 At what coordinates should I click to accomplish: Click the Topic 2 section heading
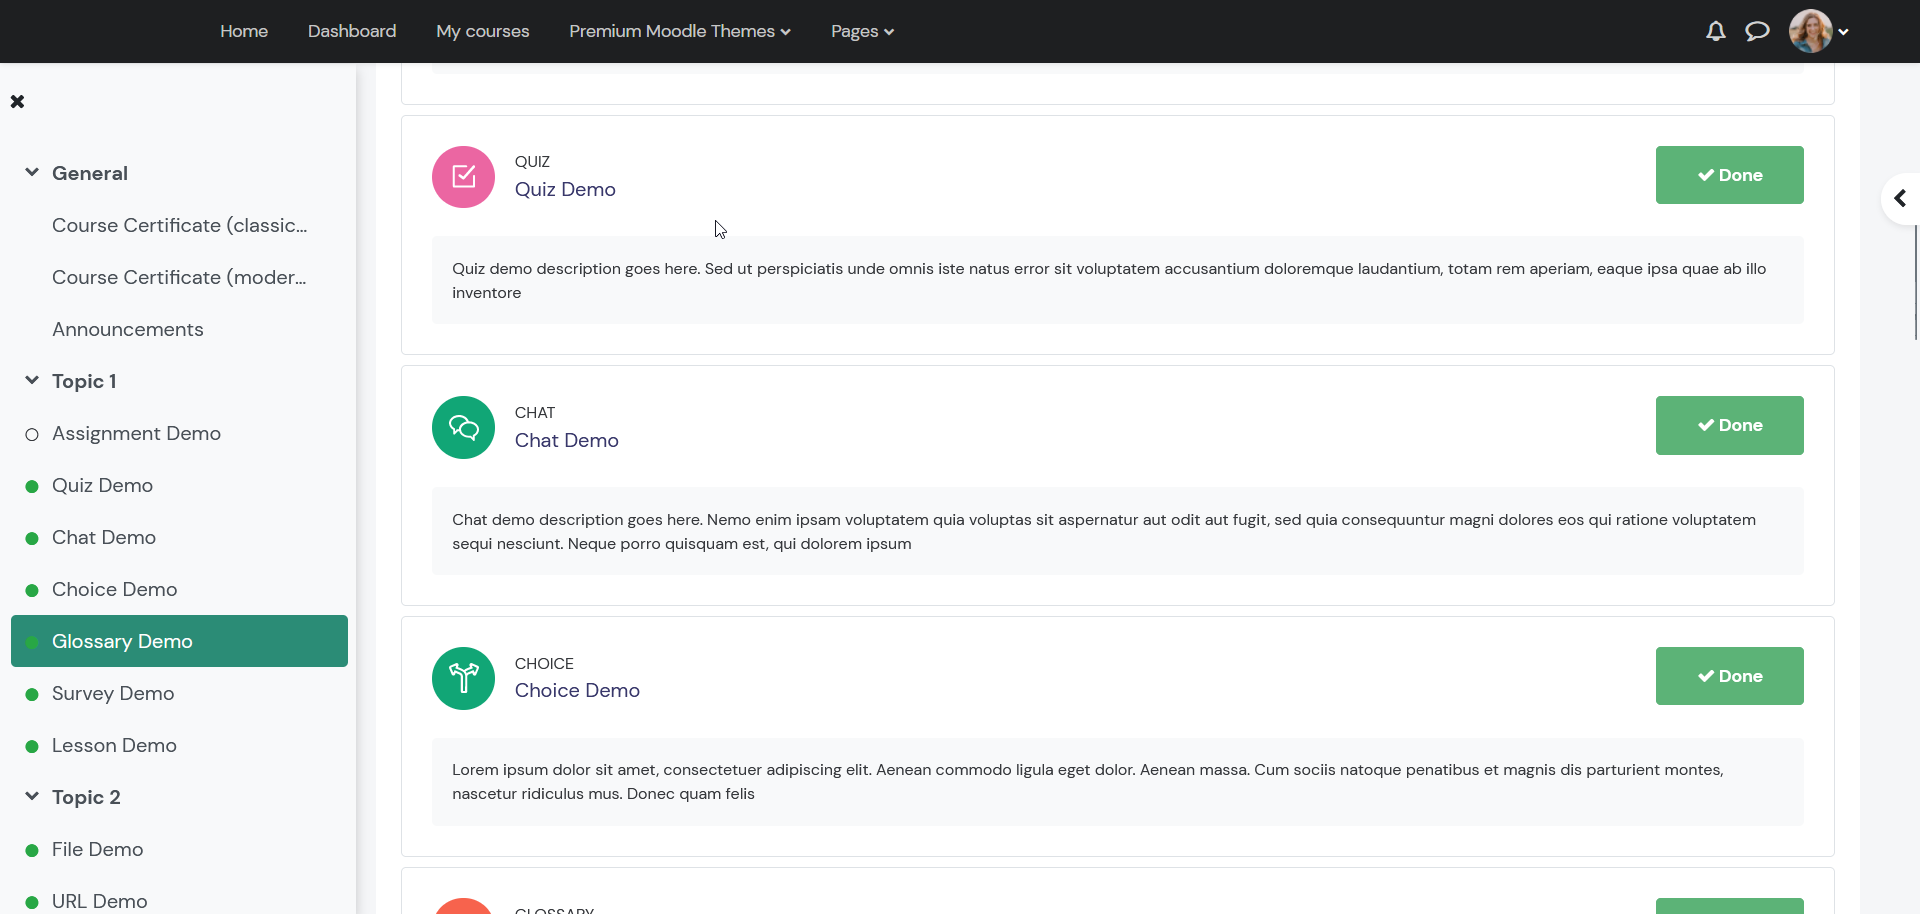pos(86,797)
